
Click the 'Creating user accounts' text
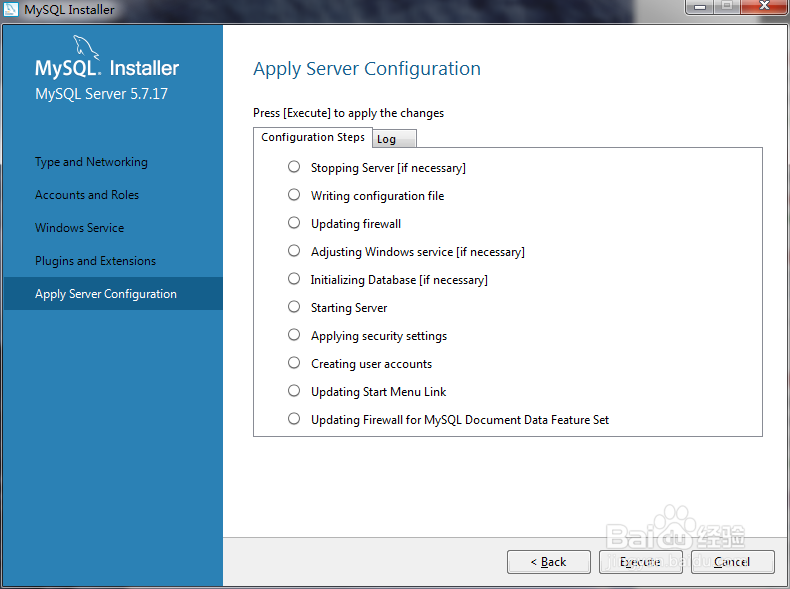point(371,364)
